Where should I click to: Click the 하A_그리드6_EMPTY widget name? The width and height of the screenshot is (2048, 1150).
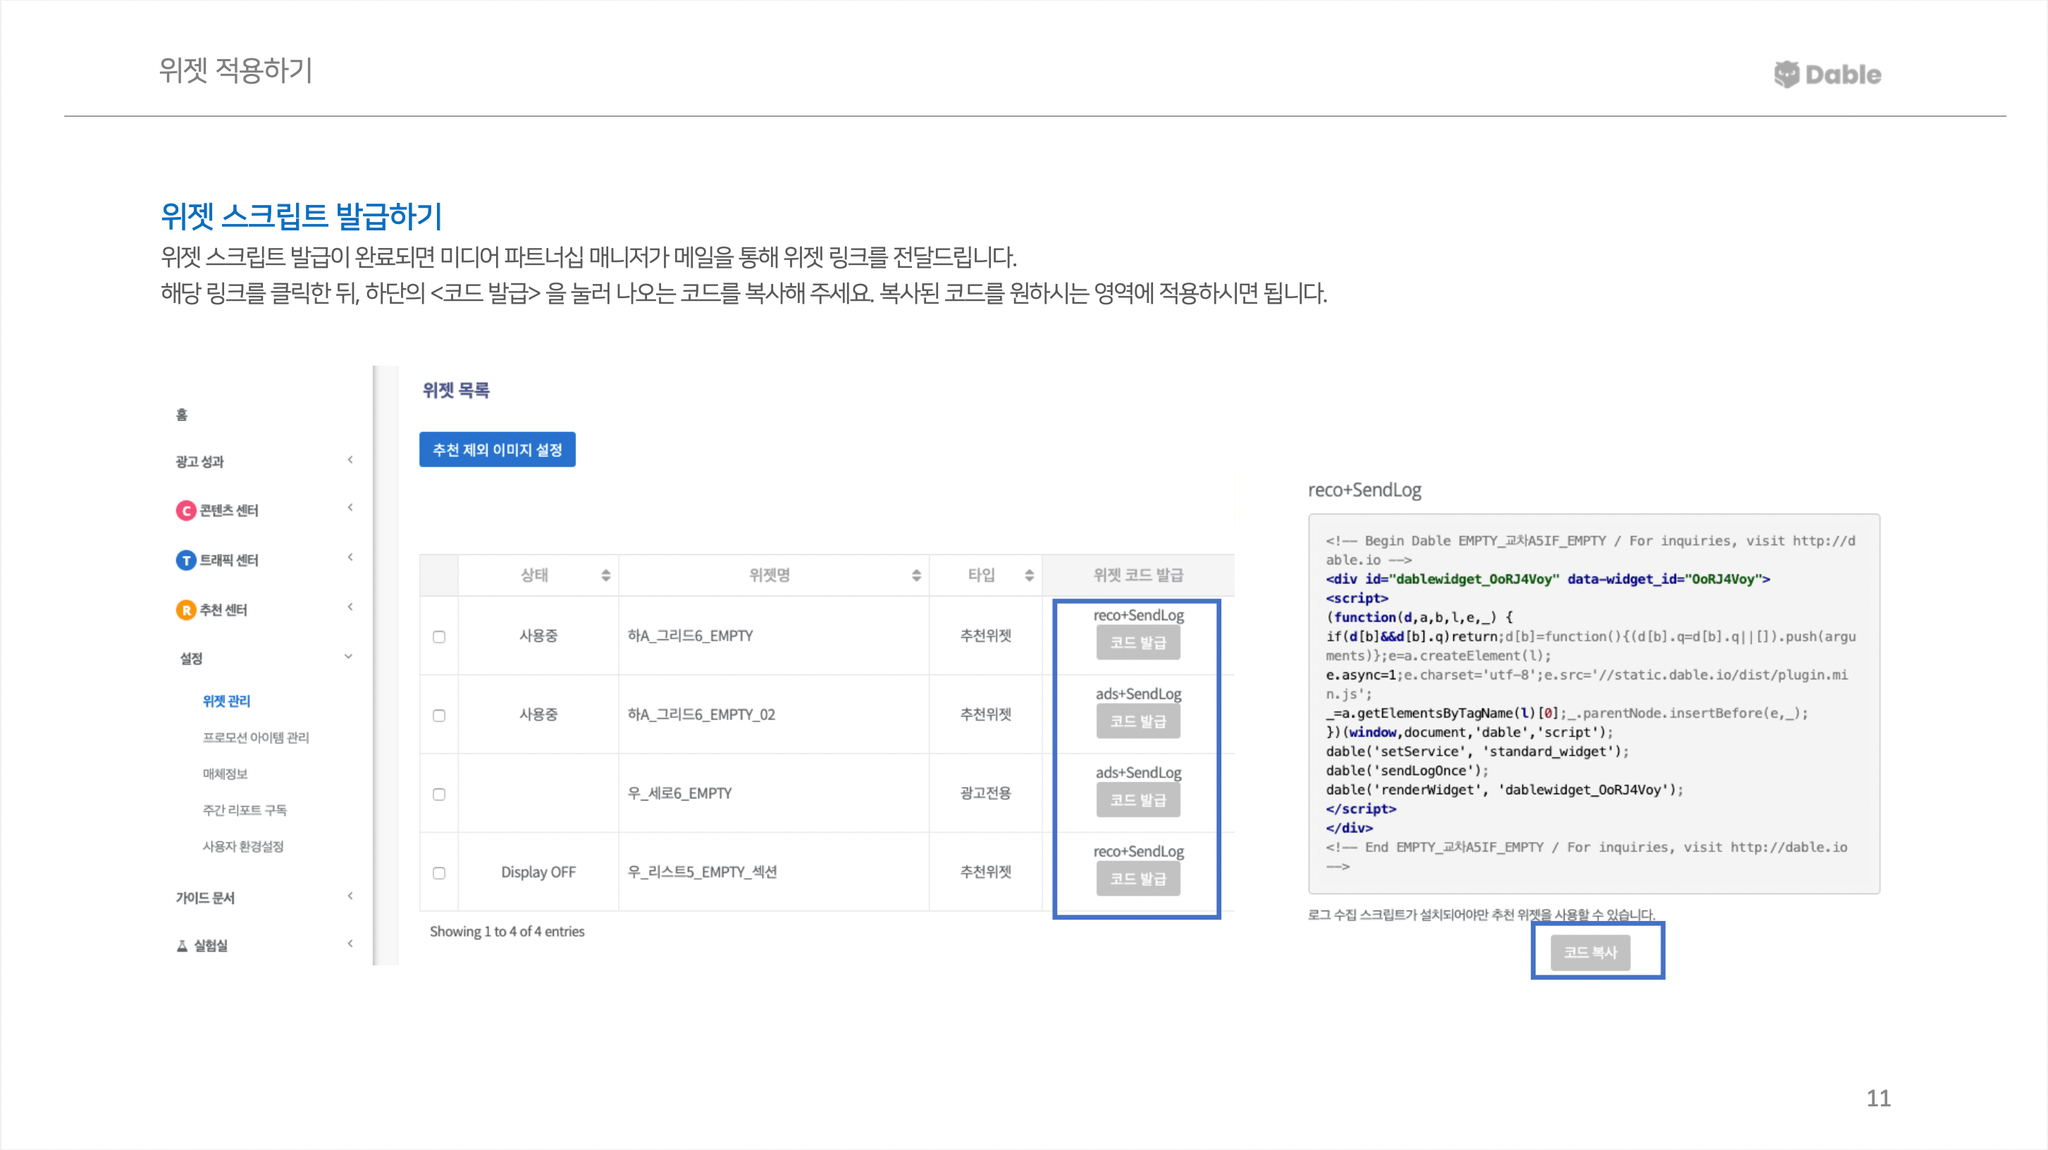tap(690, 636)
